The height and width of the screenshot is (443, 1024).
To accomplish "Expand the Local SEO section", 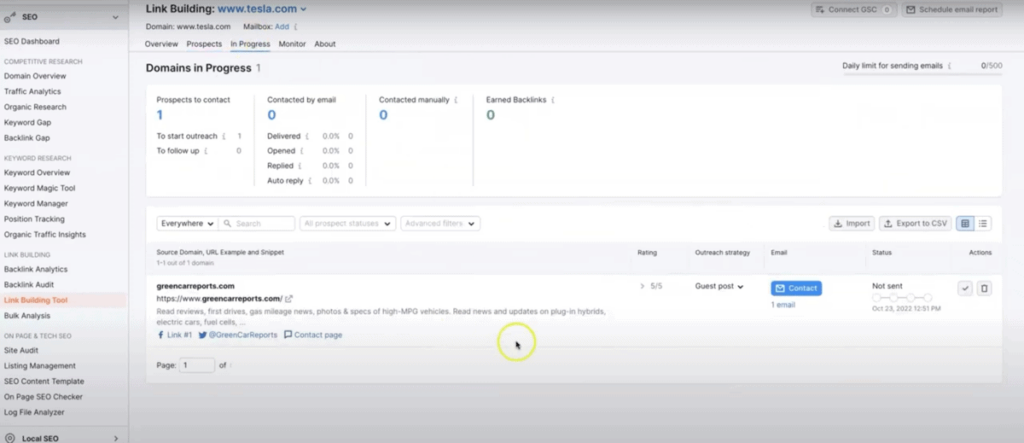I will (x=116, y=438).
